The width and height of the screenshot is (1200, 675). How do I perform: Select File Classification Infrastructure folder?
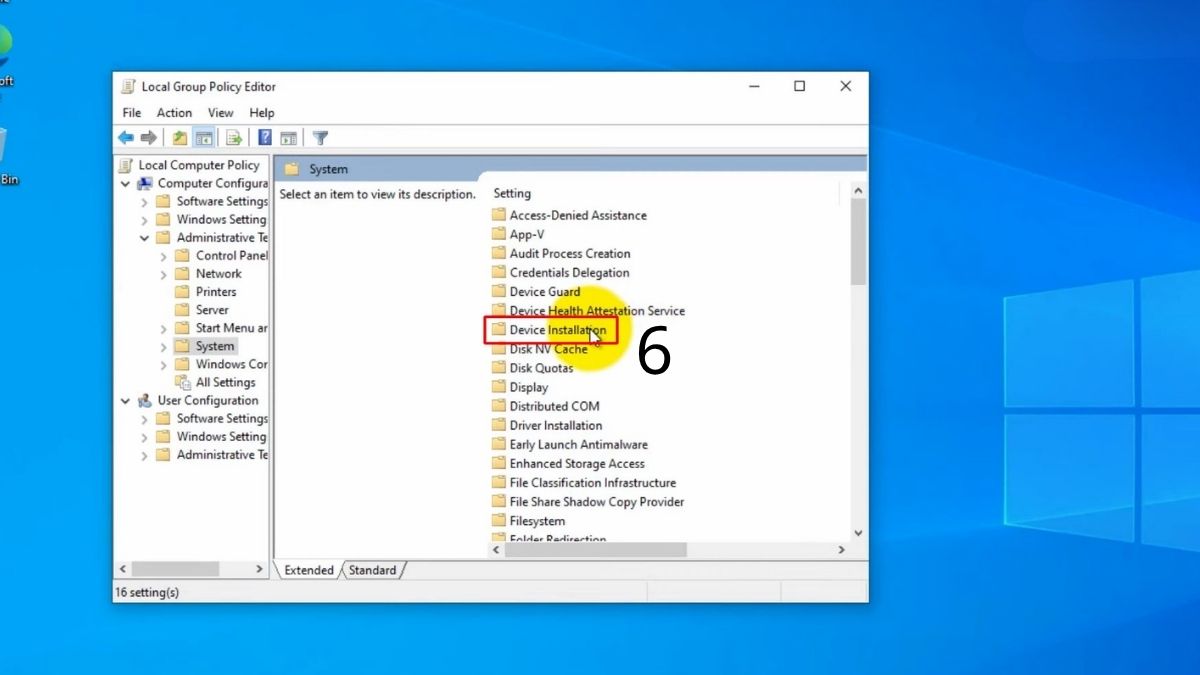593,482
